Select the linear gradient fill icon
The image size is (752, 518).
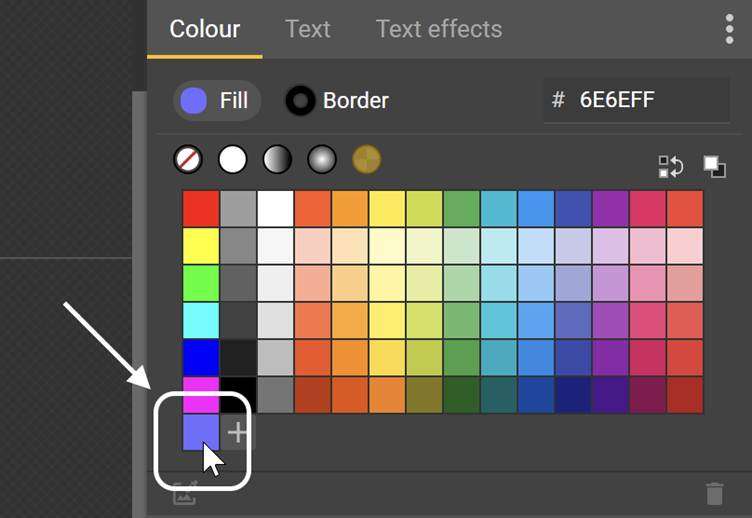(x=277, y=159)
